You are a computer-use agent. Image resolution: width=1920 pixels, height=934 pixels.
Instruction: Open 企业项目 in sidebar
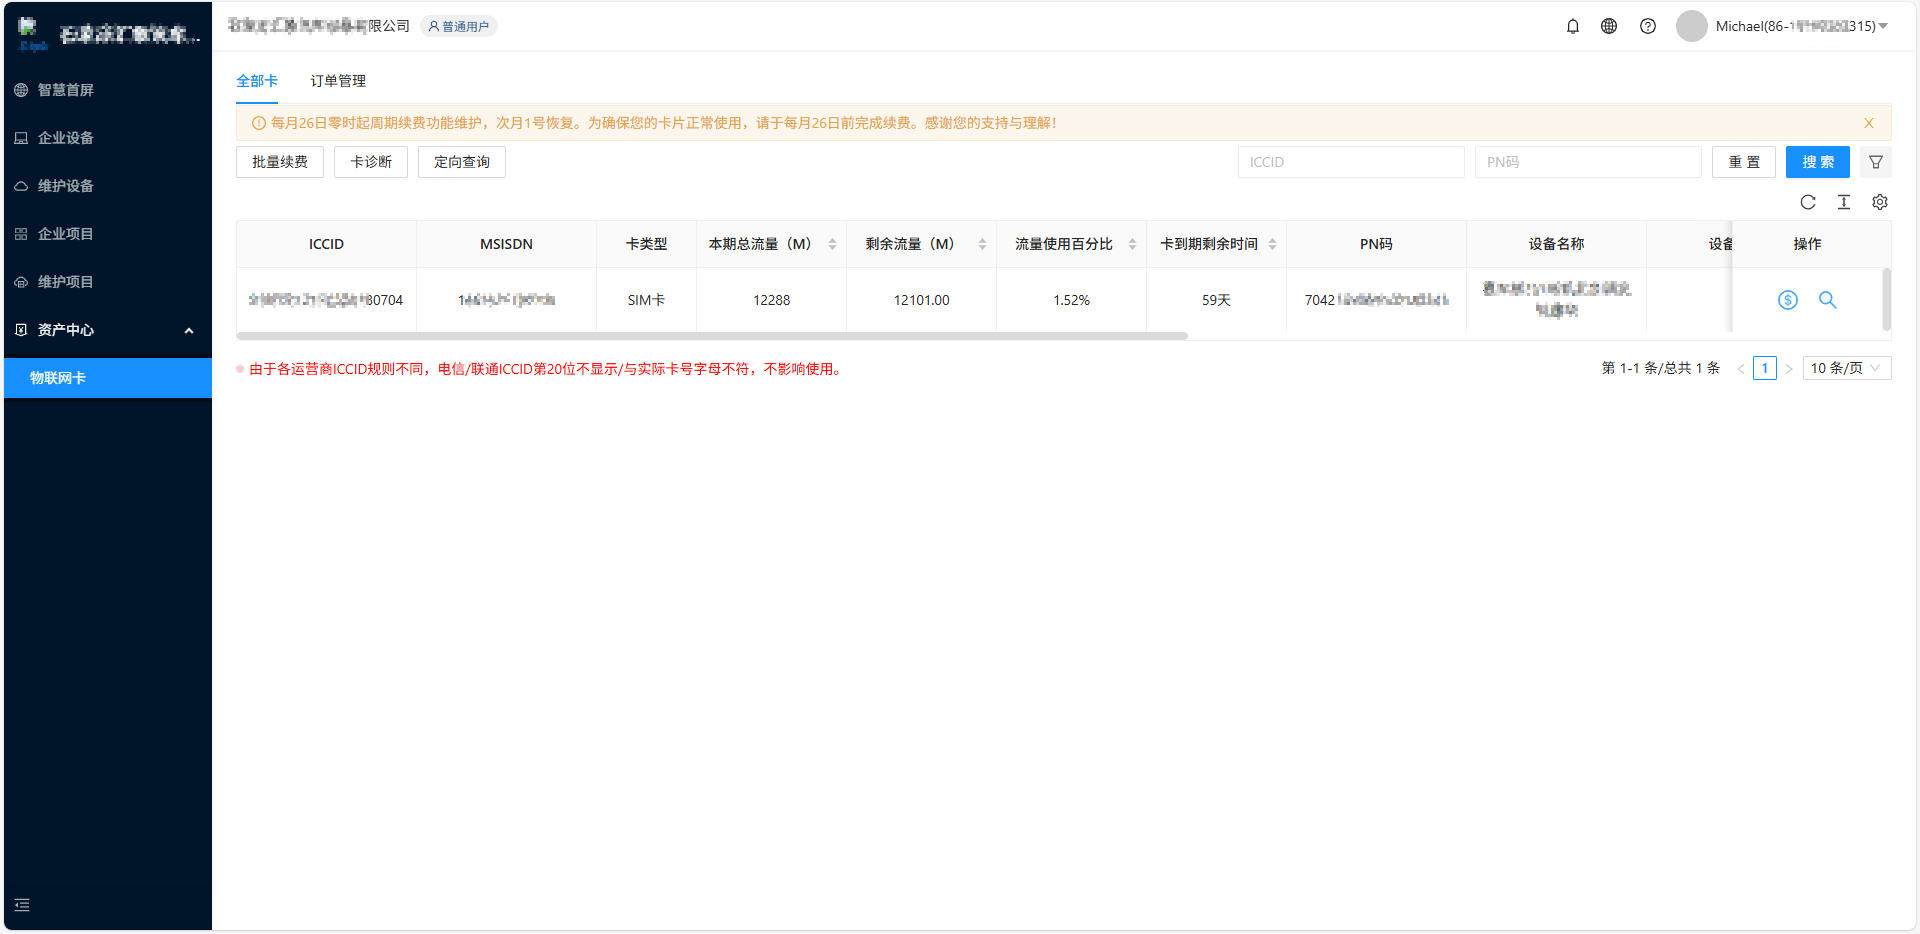tap(108, 234)
